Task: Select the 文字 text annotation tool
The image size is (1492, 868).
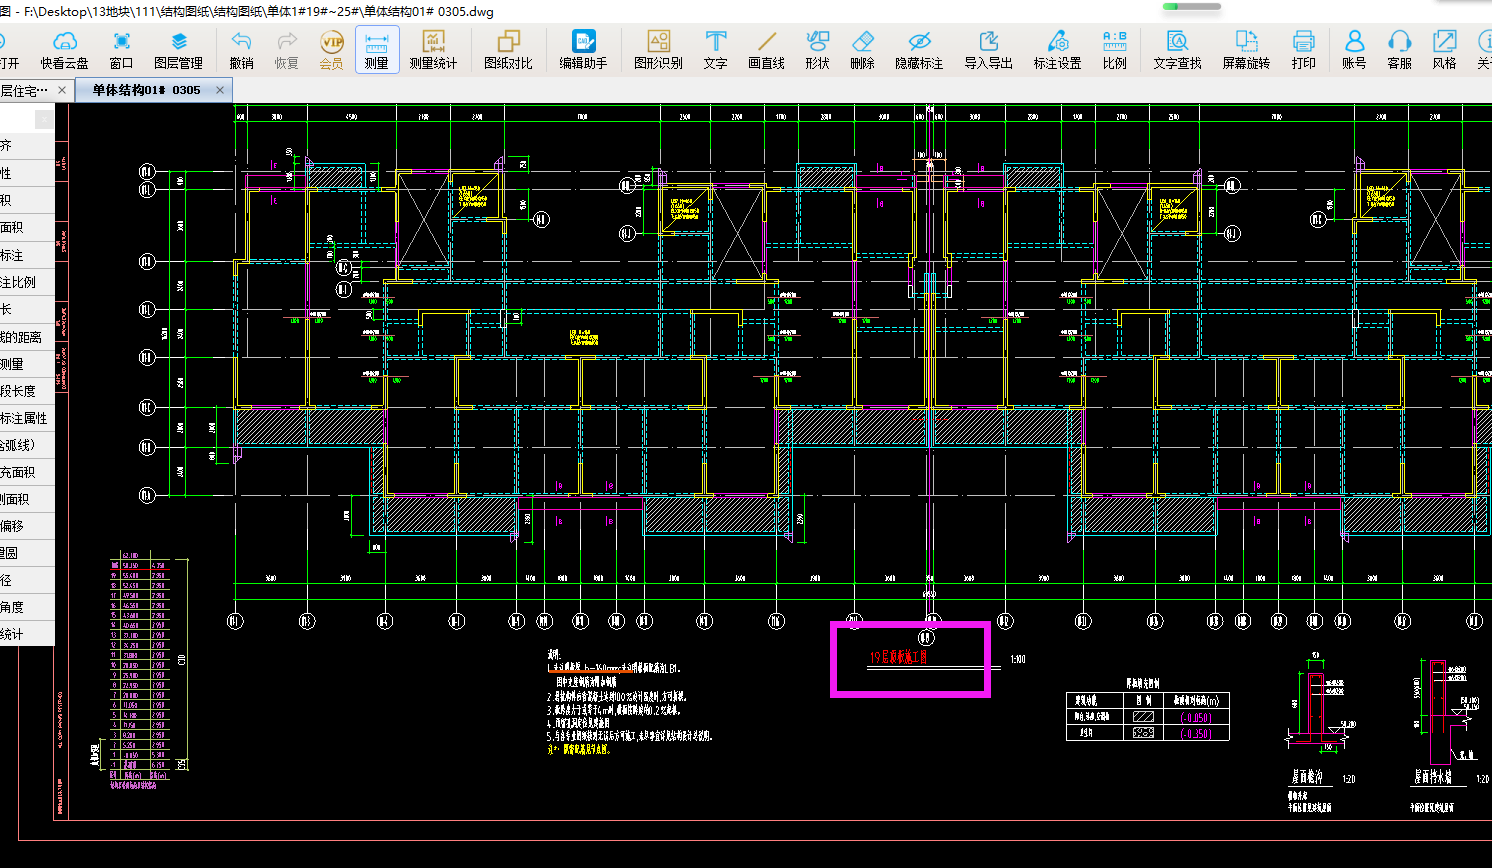Action: [715, 49]
